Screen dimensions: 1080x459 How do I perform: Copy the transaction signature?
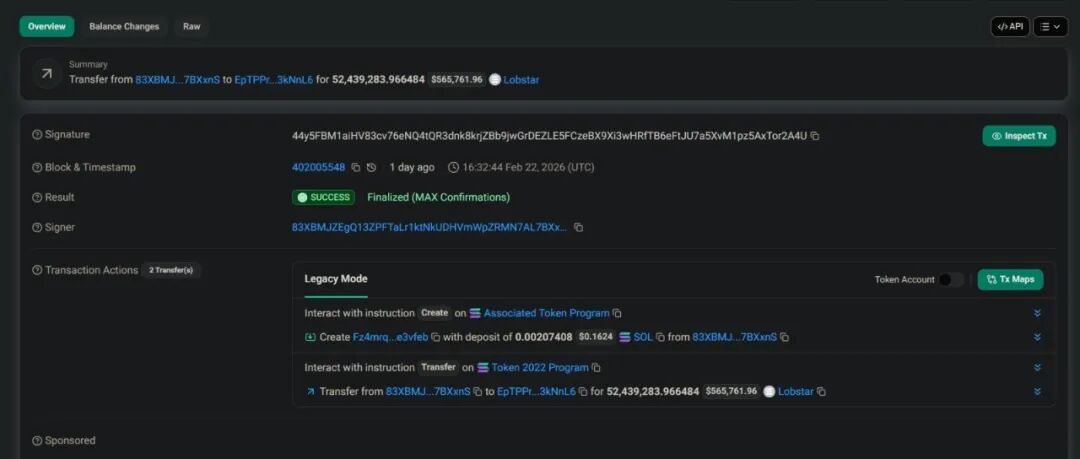[x=815, y=136]
